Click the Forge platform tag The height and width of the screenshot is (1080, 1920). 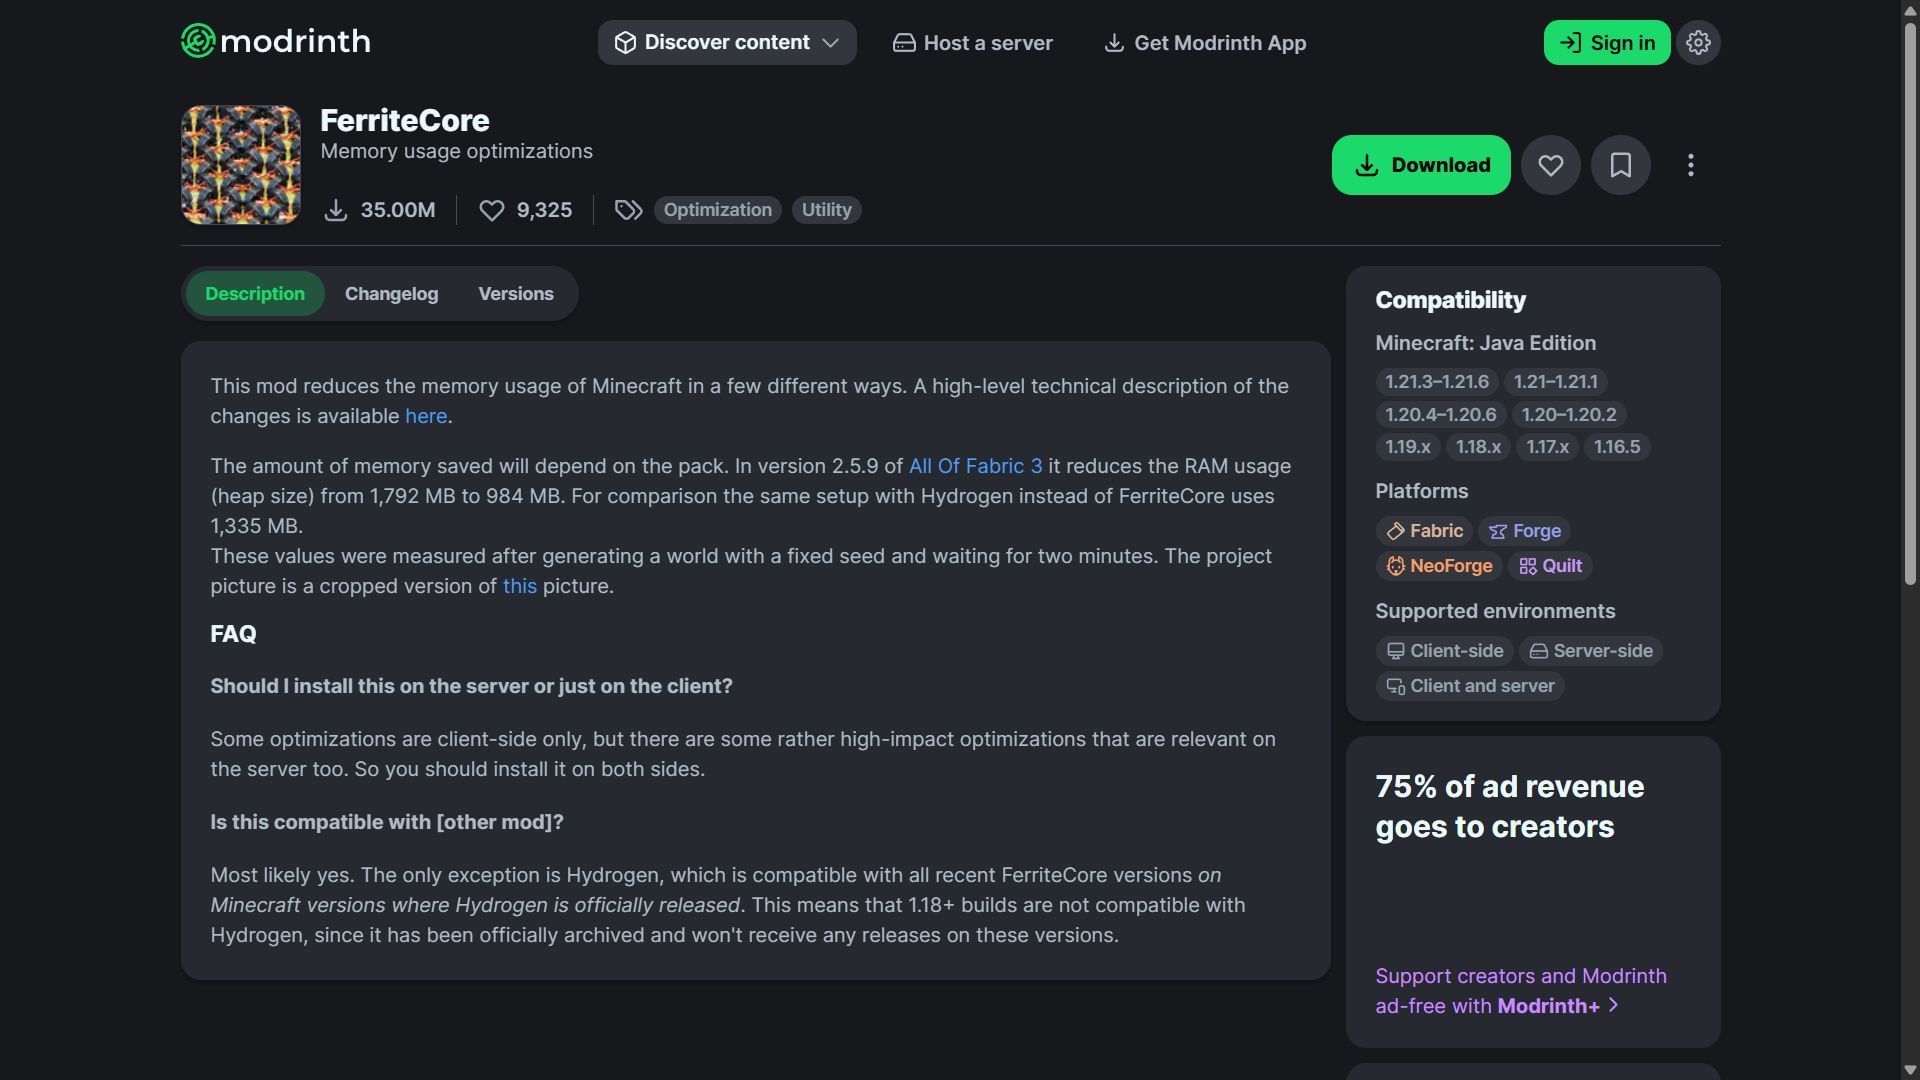click(x=1524, y=531)
